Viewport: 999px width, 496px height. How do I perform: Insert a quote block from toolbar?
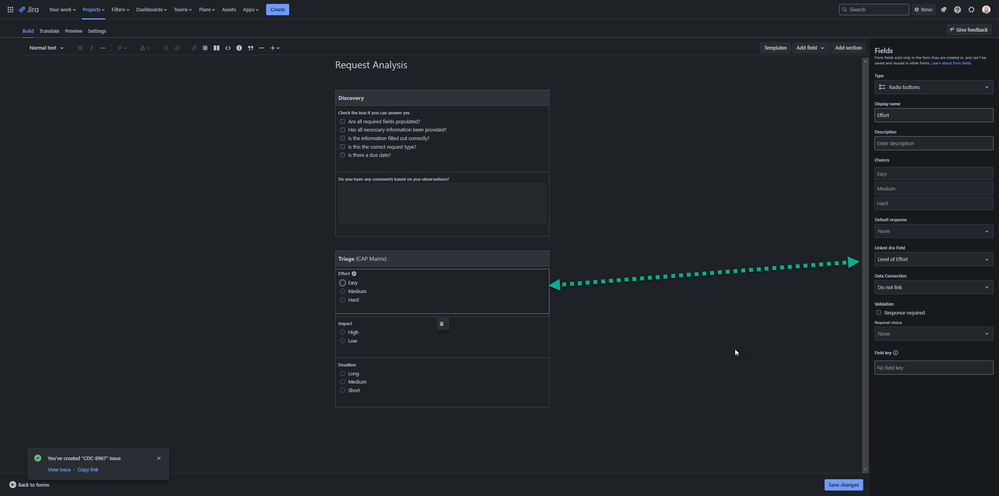click(x=250, y=48)
